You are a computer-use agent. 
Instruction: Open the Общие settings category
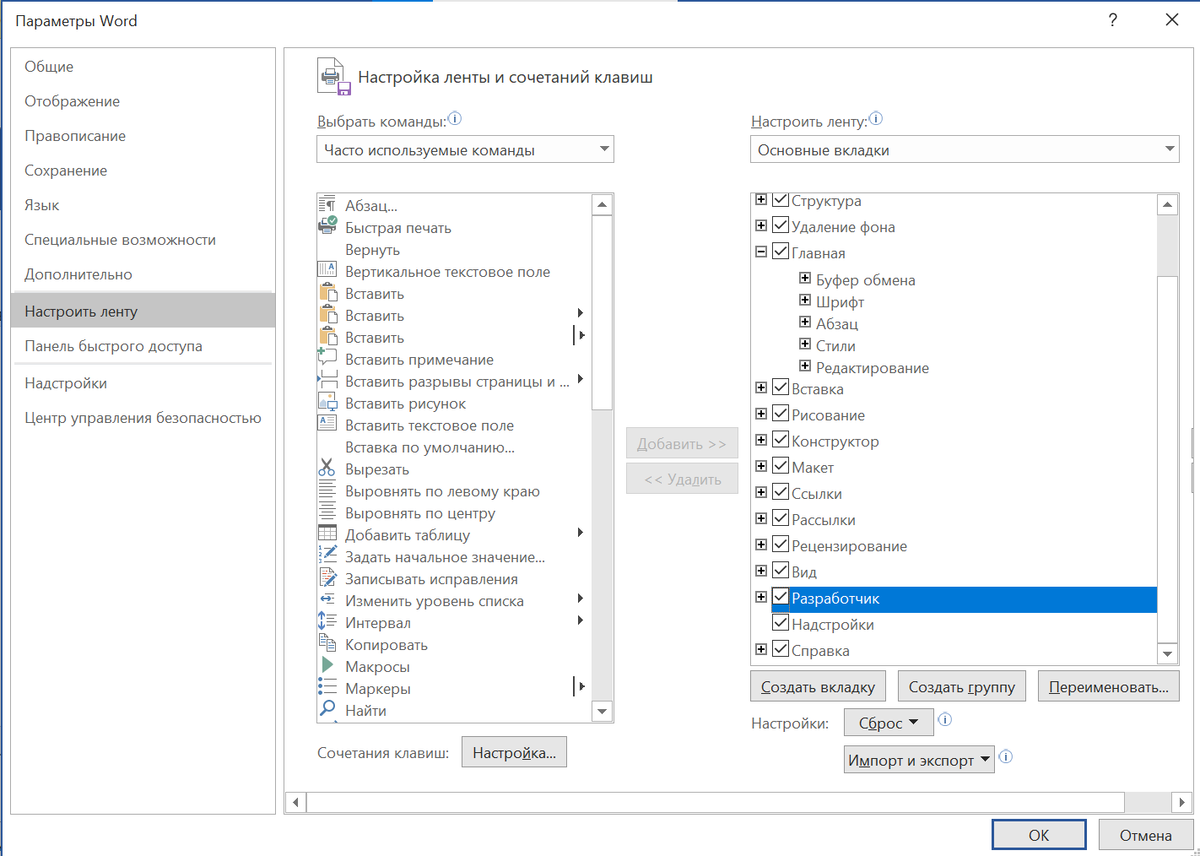click(143, 66)
